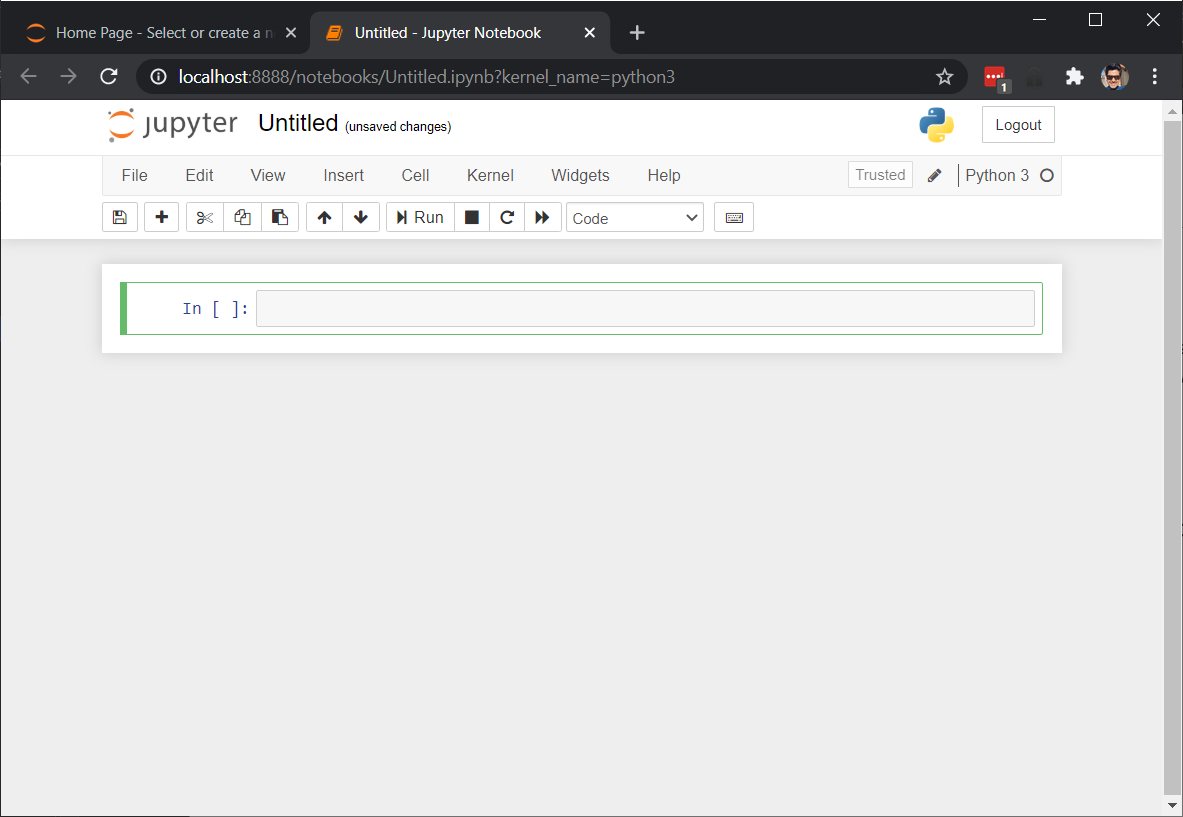View site information icon in address bar
The image size is (1183, 817).
click(x=158, y=76)
